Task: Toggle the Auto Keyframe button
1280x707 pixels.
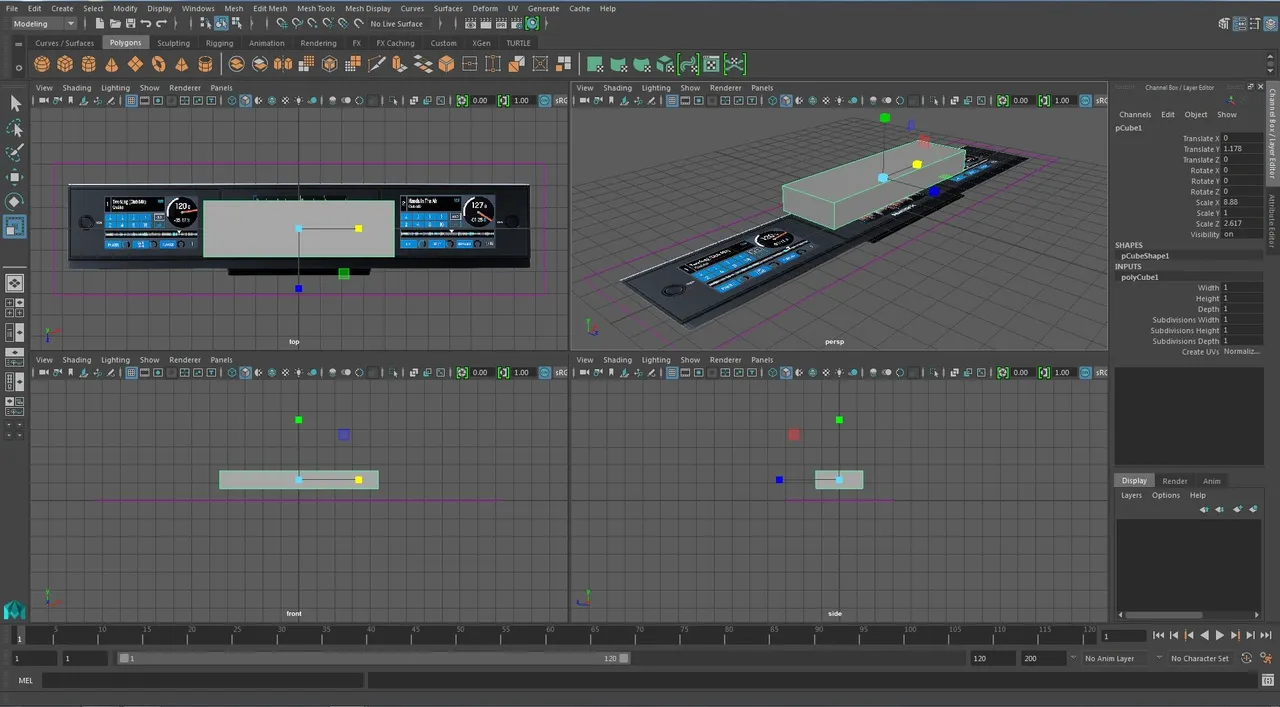Action: (x=1247, y=658)
